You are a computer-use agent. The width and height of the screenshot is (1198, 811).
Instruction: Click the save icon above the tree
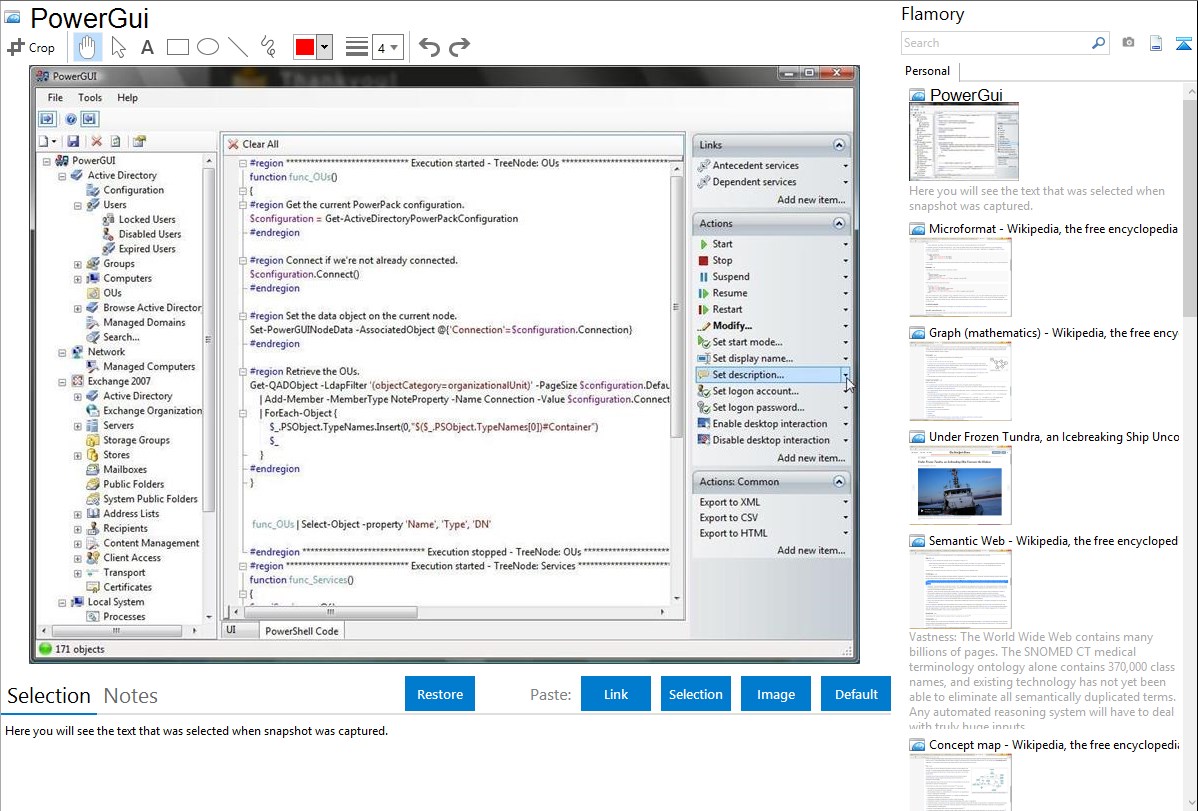pyautogui.click(x=73, y=141)
